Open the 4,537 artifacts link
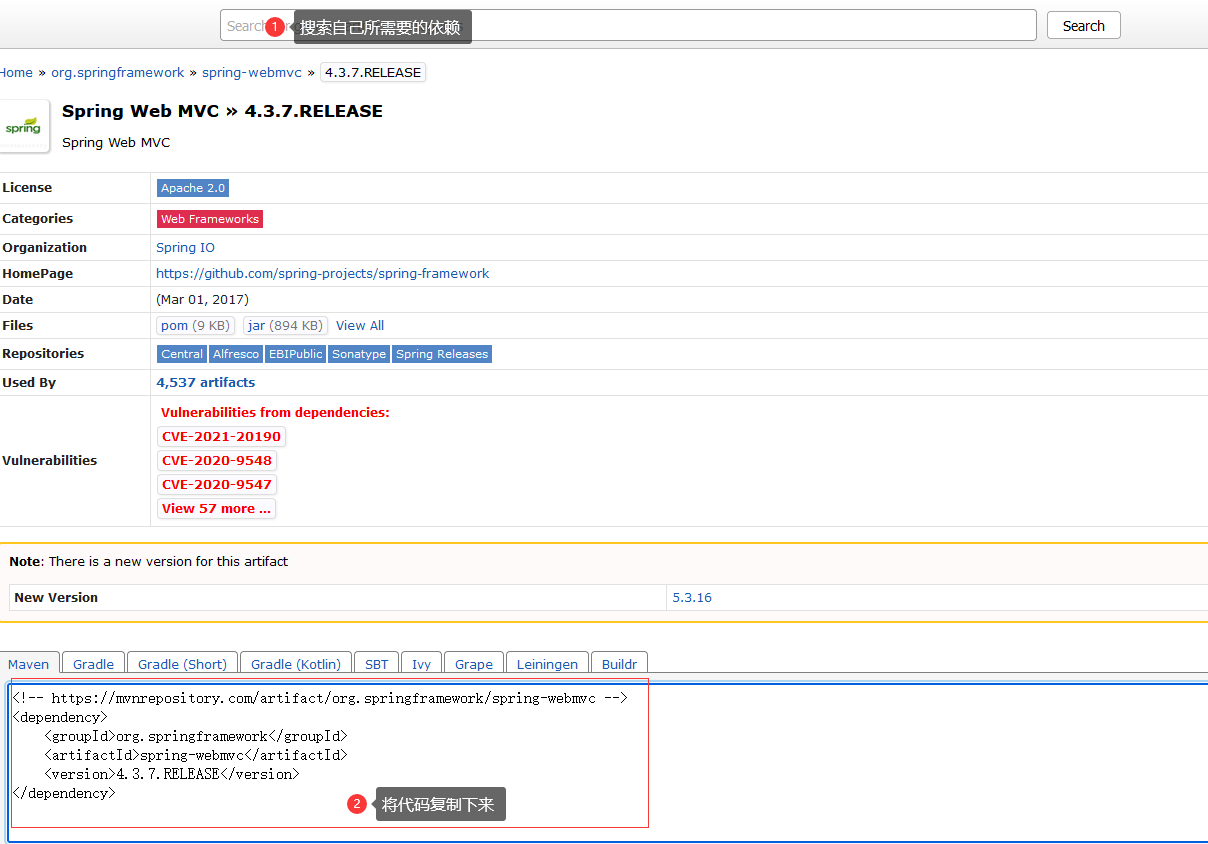The height and width of the screenshot is (844, 1208). tap(206, 383)
